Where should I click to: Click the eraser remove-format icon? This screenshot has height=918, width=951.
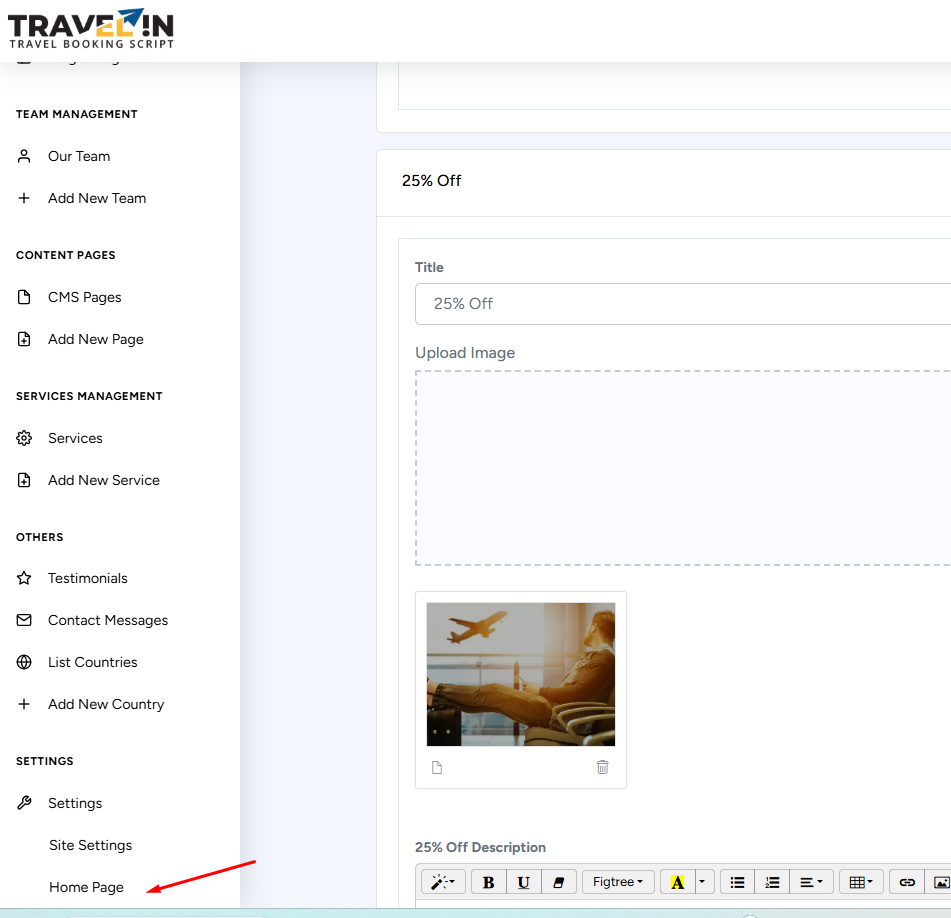(559, 882)
